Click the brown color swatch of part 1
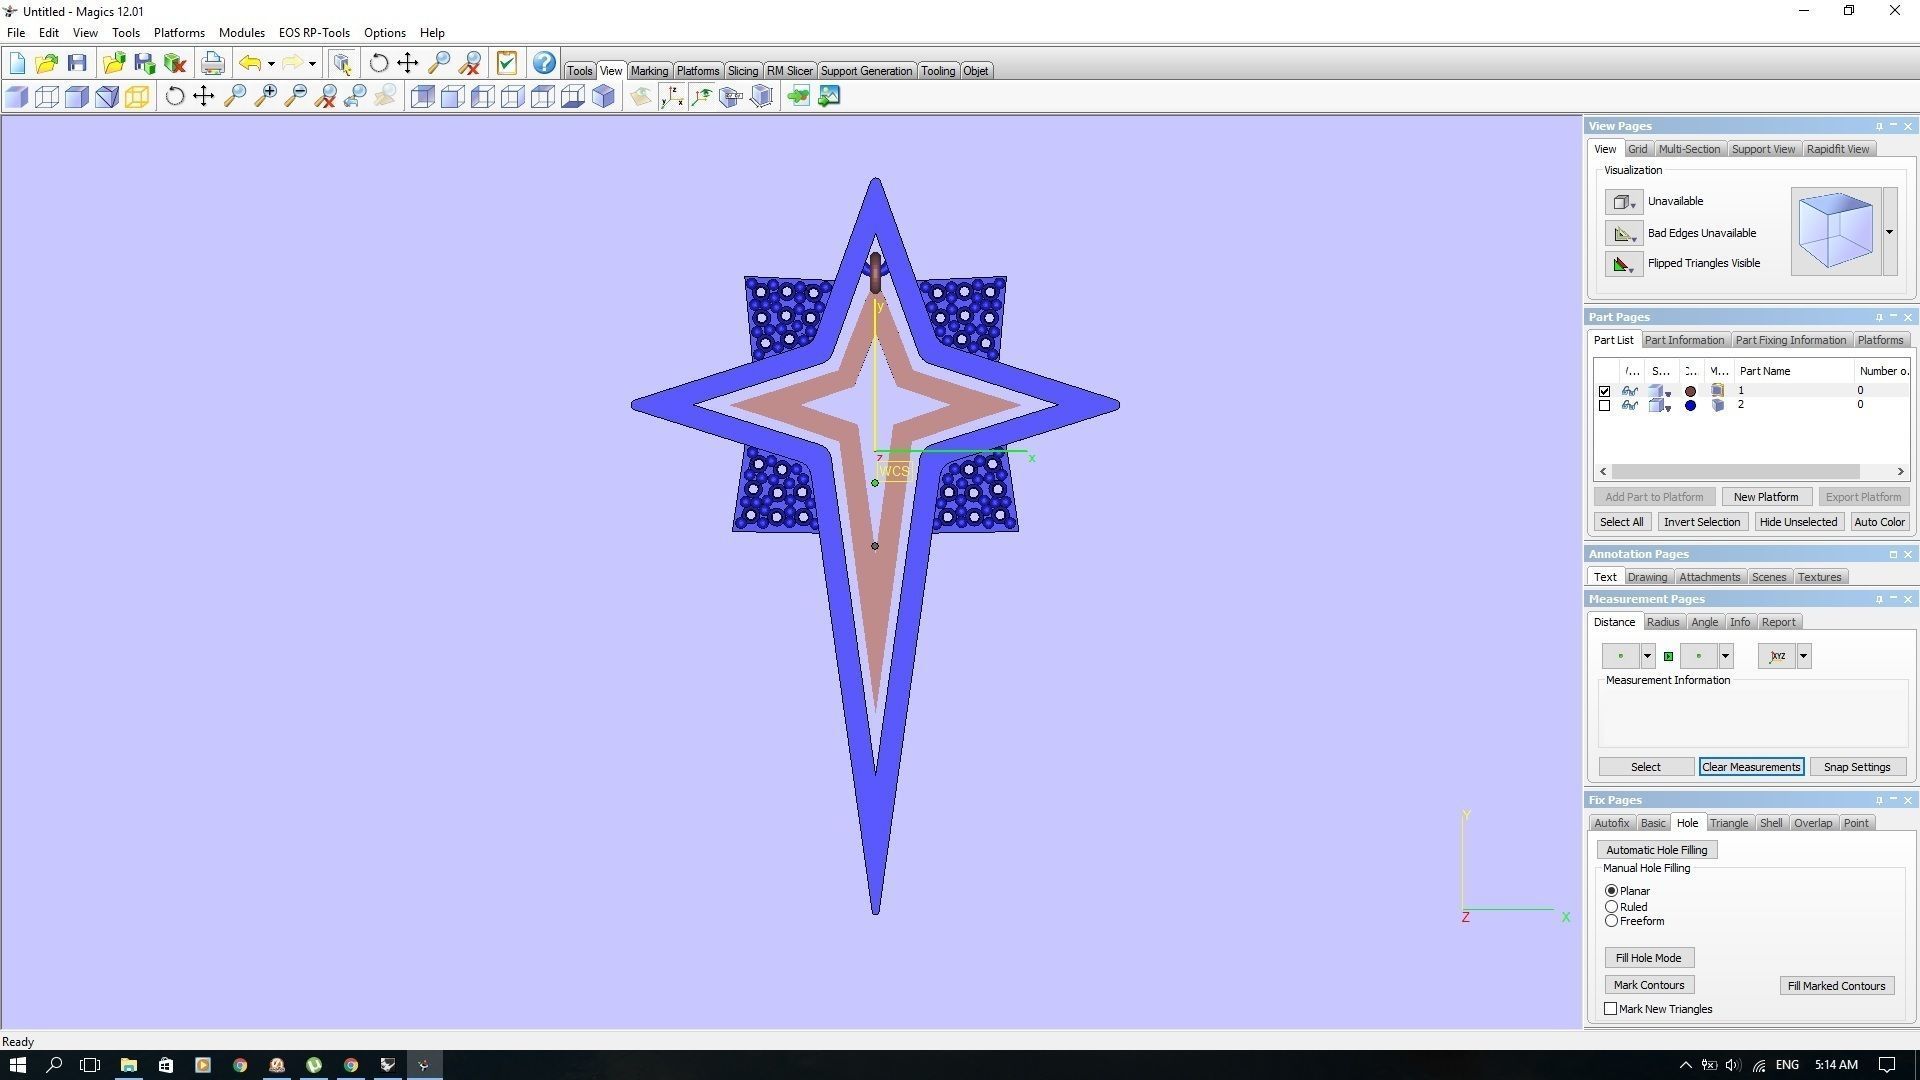Screen dimensions: 1920x1080 pos(1690,391)
